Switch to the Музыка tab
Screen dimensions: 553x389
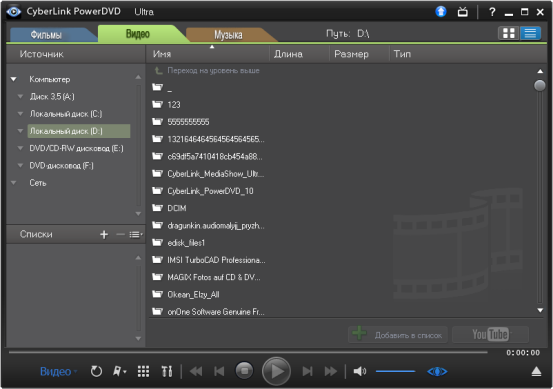coord(228,35)
